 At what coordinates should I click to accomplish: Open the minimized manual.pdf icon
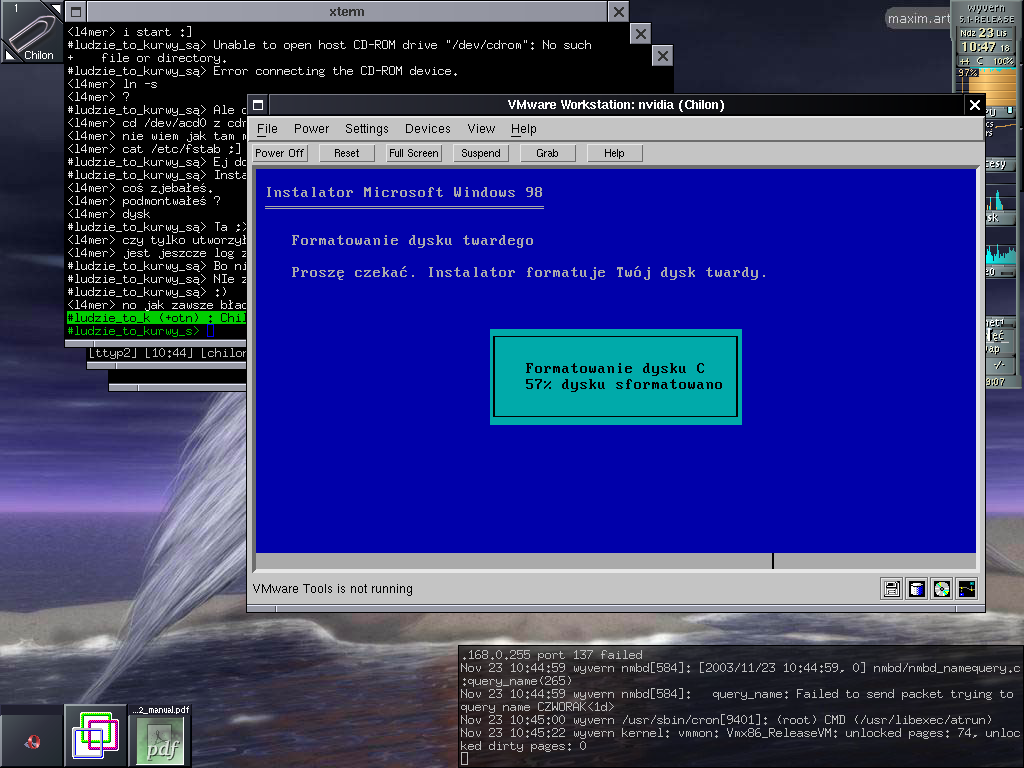pyautogui.click(x=160, y=738)
